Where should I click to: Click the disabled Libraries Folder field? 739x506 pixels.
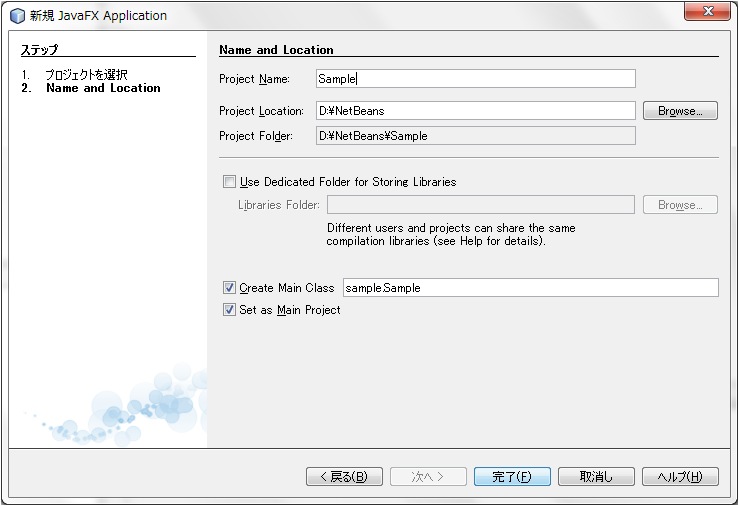481,204
